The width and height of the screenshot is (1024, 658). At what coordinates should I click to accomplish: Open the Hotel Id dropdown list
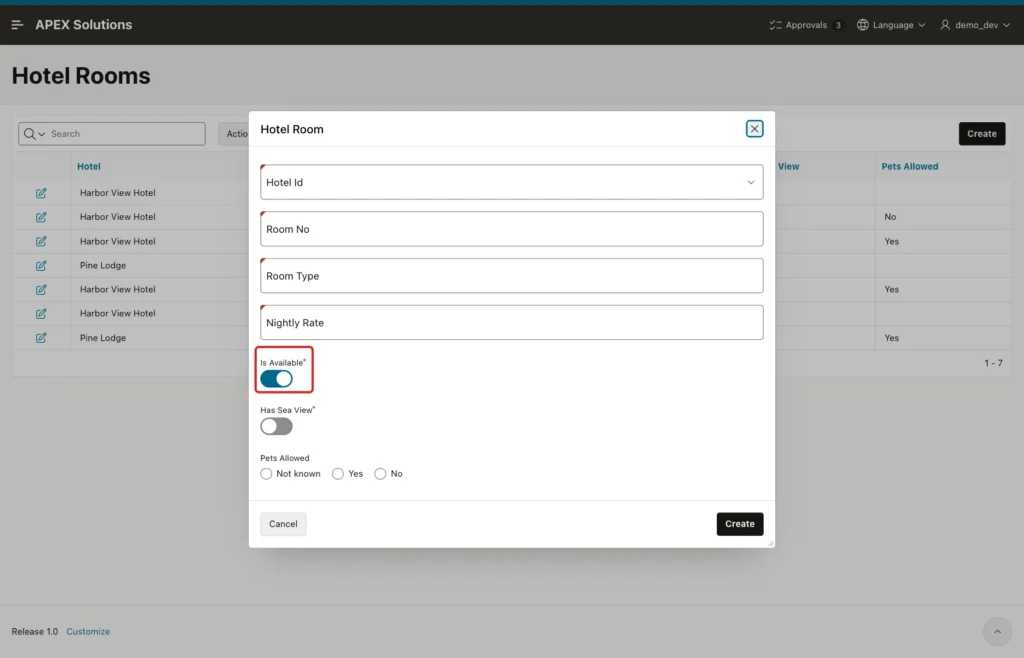511,182
